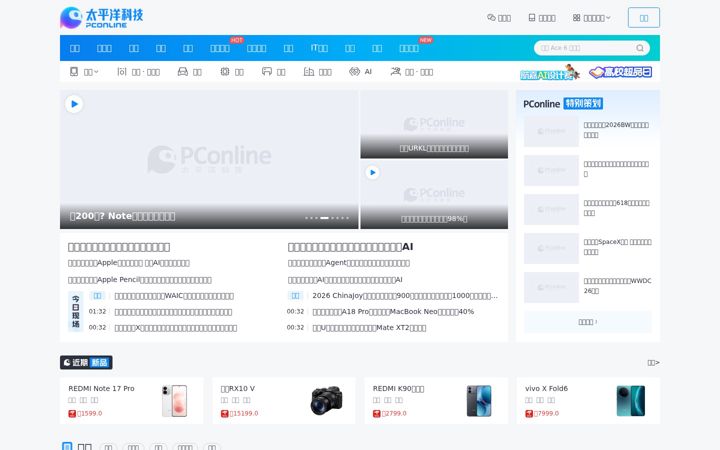Viewport: 720px width, 450px height.
Task: Click the outlined button at header top right
Action: [644, 17]
